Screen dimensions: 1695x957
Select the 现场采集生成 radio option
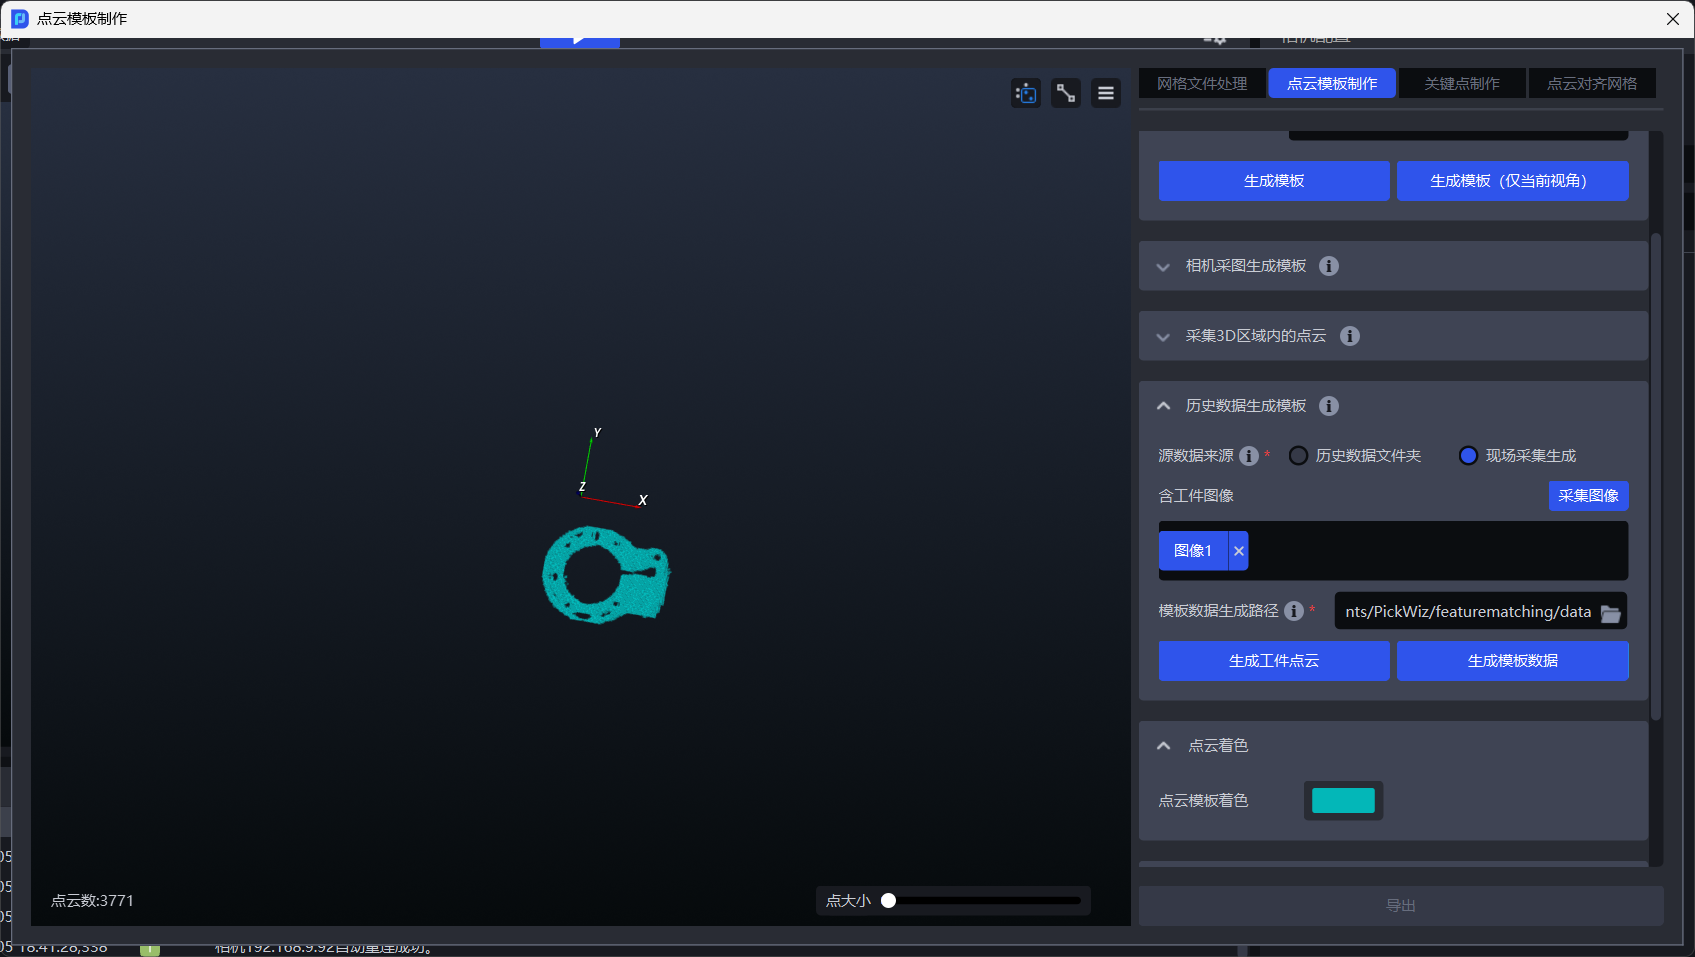point(1468,456)
